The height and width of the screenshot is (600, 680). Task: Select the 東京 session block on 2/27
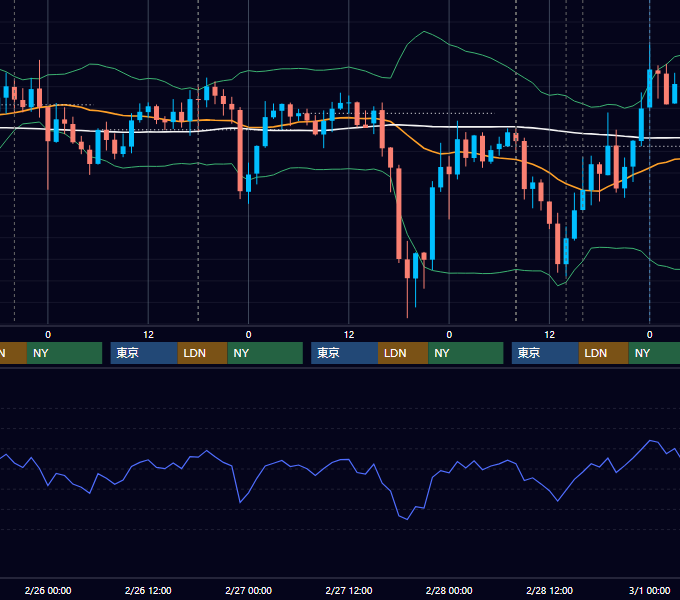pos(345,353)
